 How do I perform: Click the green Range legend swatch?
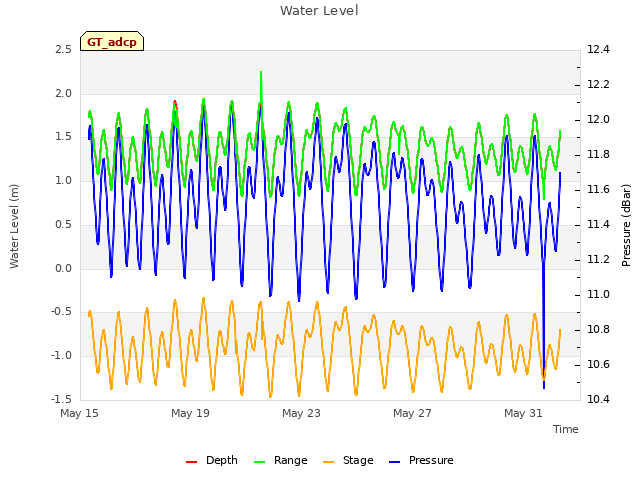tap(260, 462)
